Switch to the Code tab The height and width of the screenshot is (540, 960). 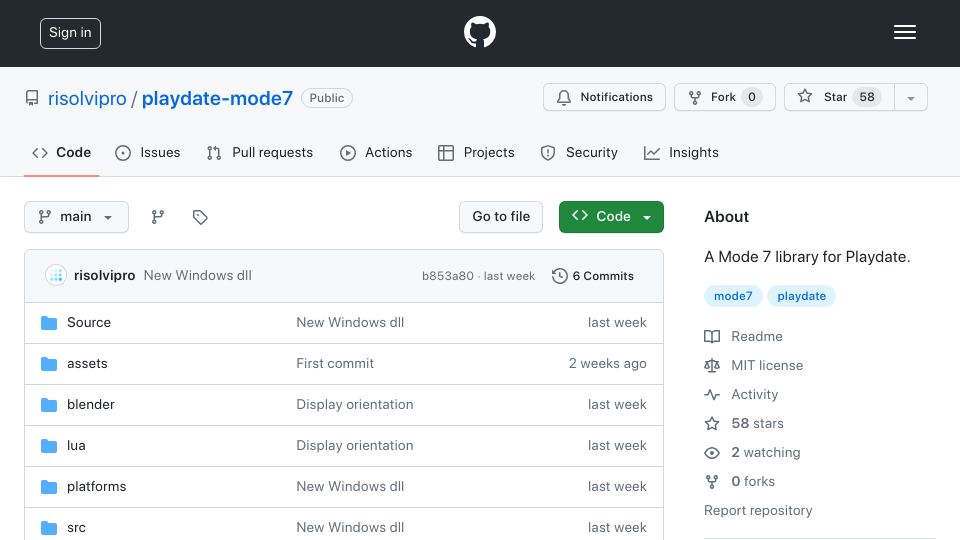point(62,152)
